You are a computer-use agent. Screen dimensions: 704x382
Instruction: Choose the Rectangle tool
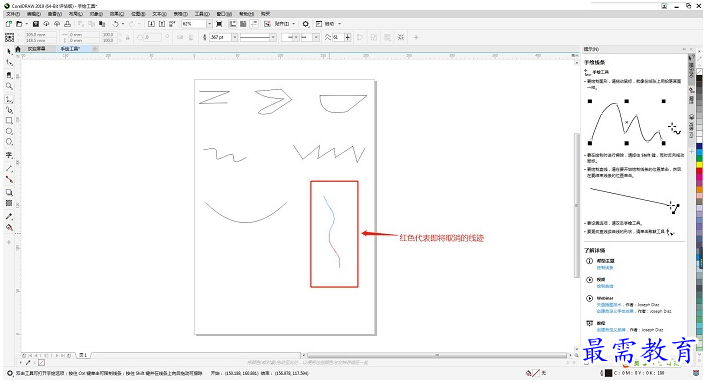click(9, 120)
